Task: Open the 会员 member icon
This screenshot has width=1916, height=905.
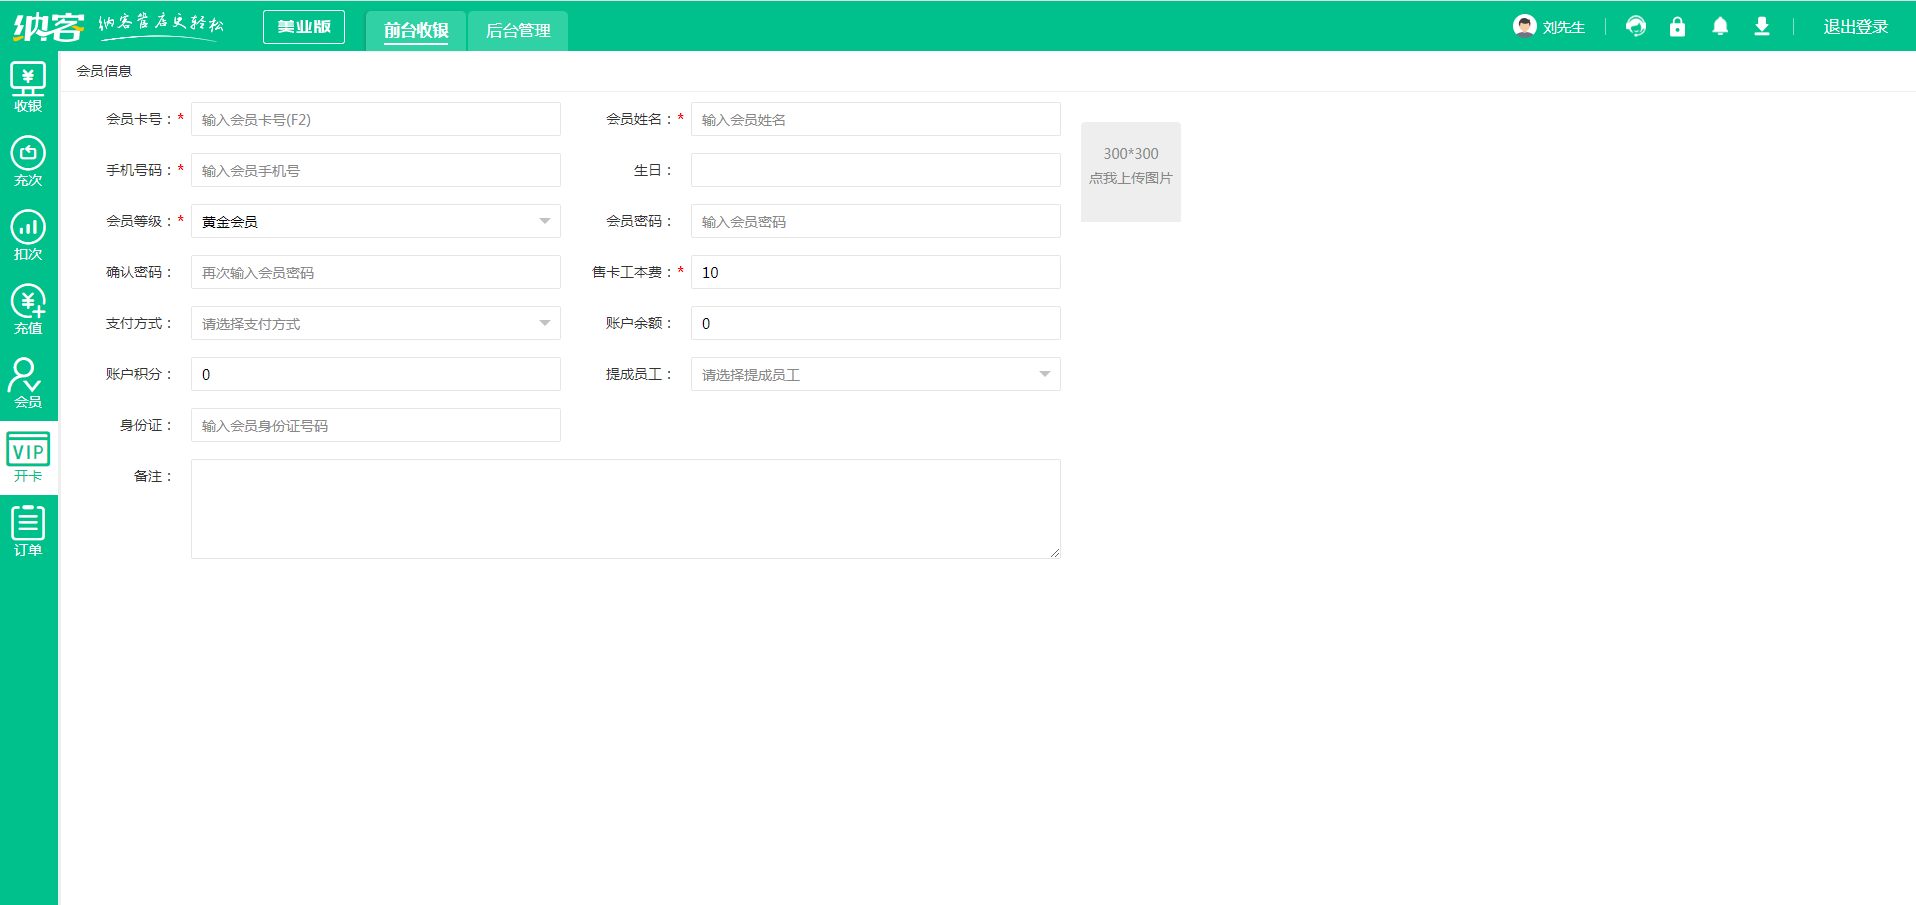Action: (28, 383)
